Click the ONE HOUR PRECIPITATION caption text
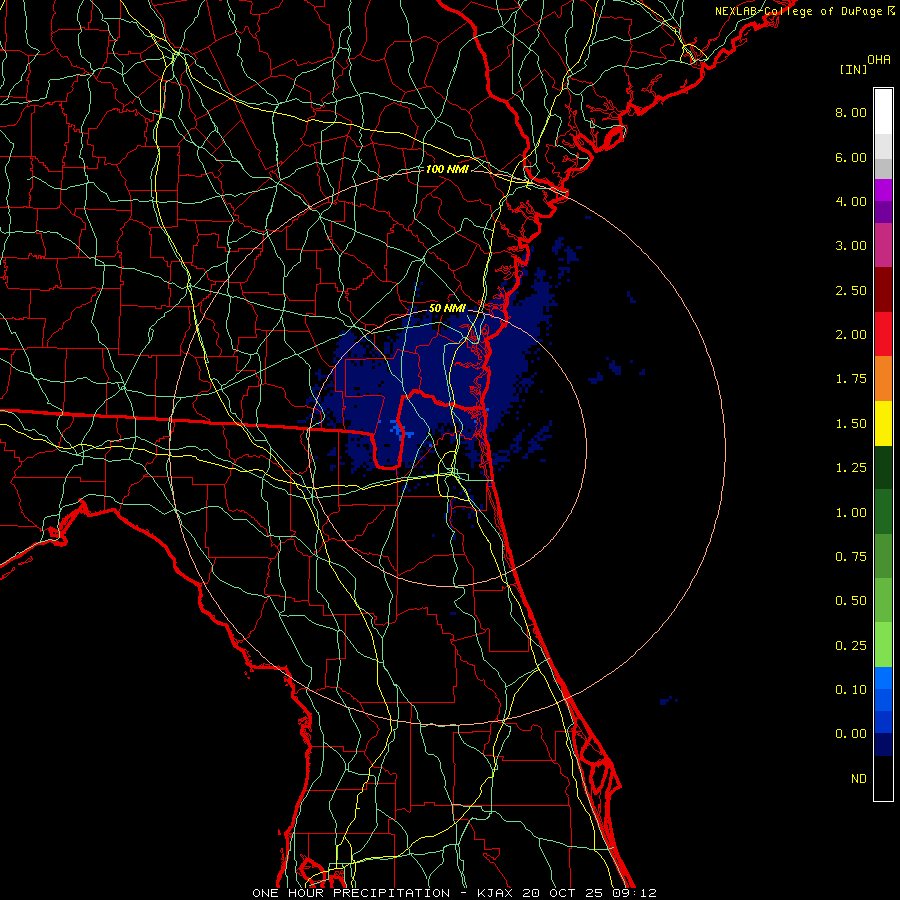The height and width of the screenshot is (900, 900). tap(351, 893)
